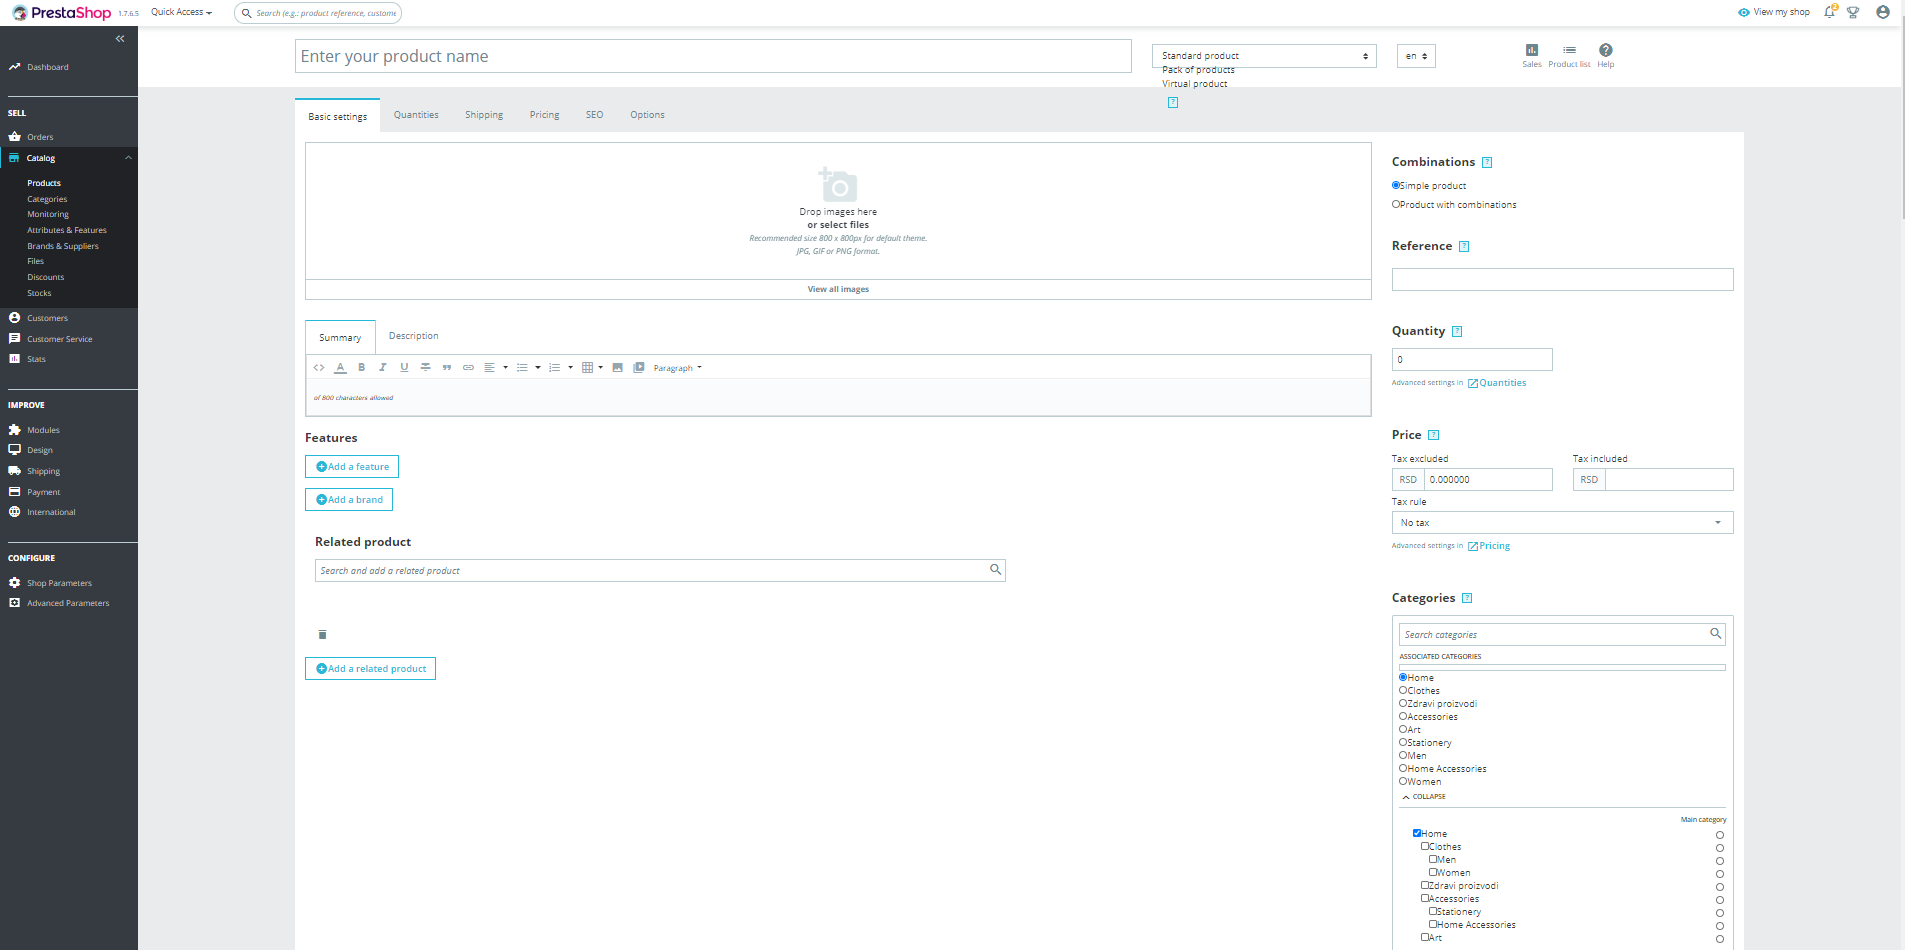Open the source code editor icon
Viewport: 1905px width, 950px height.
pos(319,368)
